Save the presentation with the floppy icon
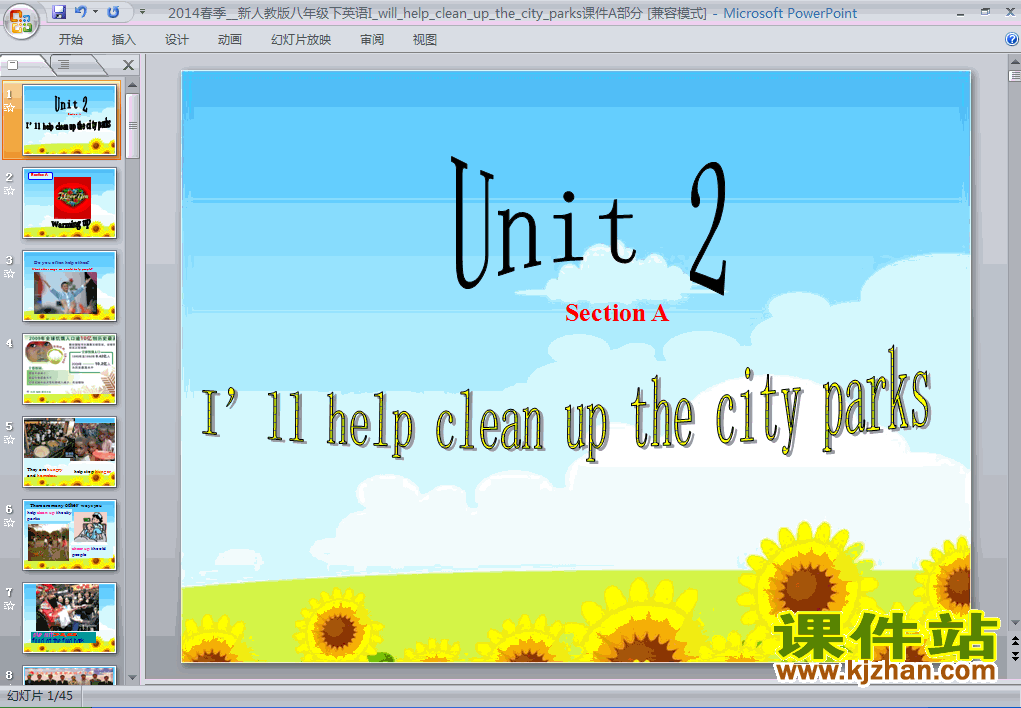Image resolution: width=1021 pixels, height=708 pixels. click(59, 12)
